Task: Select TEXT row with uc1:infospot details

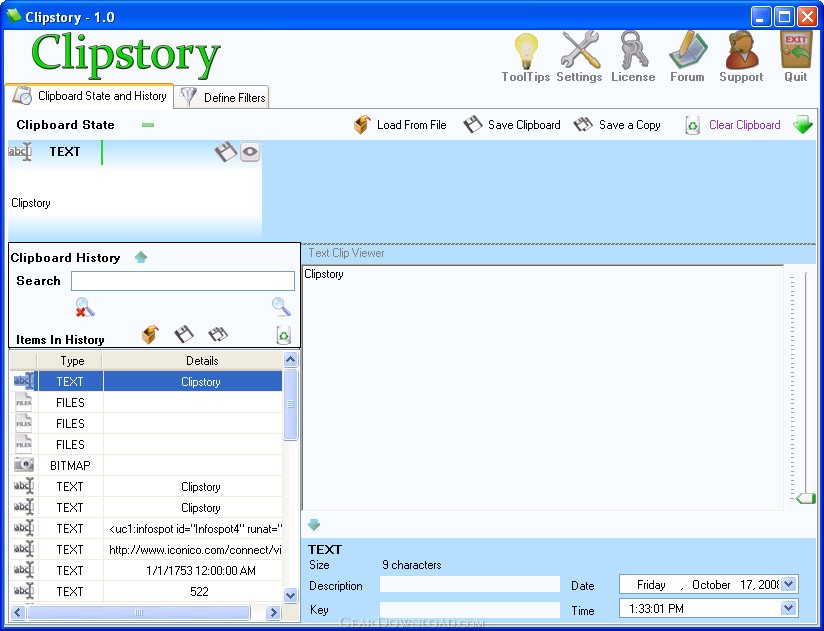Action: [x=146, y=529]
